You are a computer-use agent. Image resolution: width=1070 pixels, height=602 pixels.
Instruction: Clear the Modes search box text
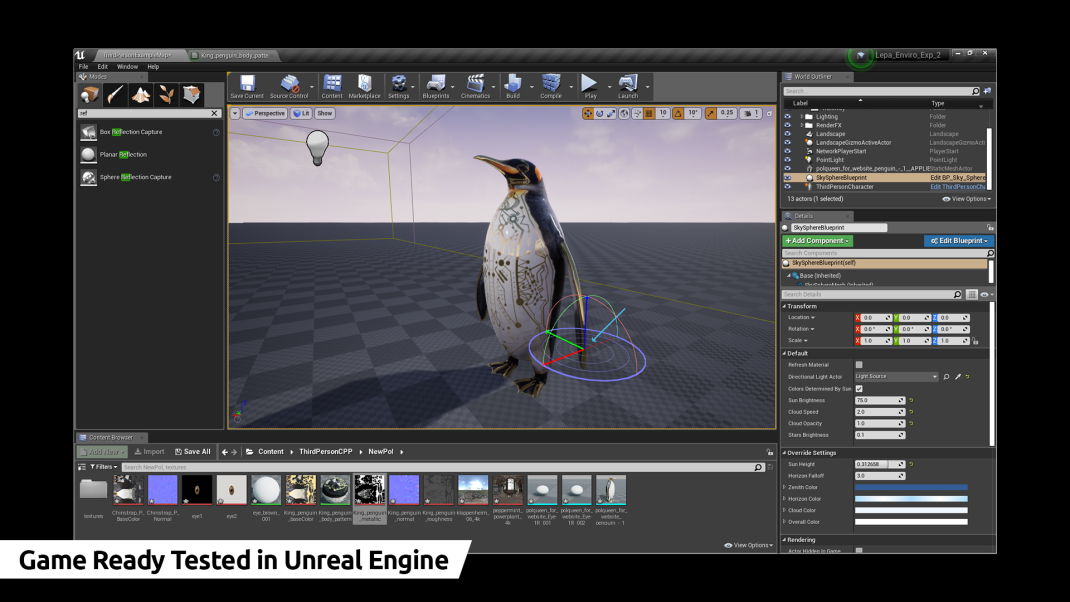214,113
